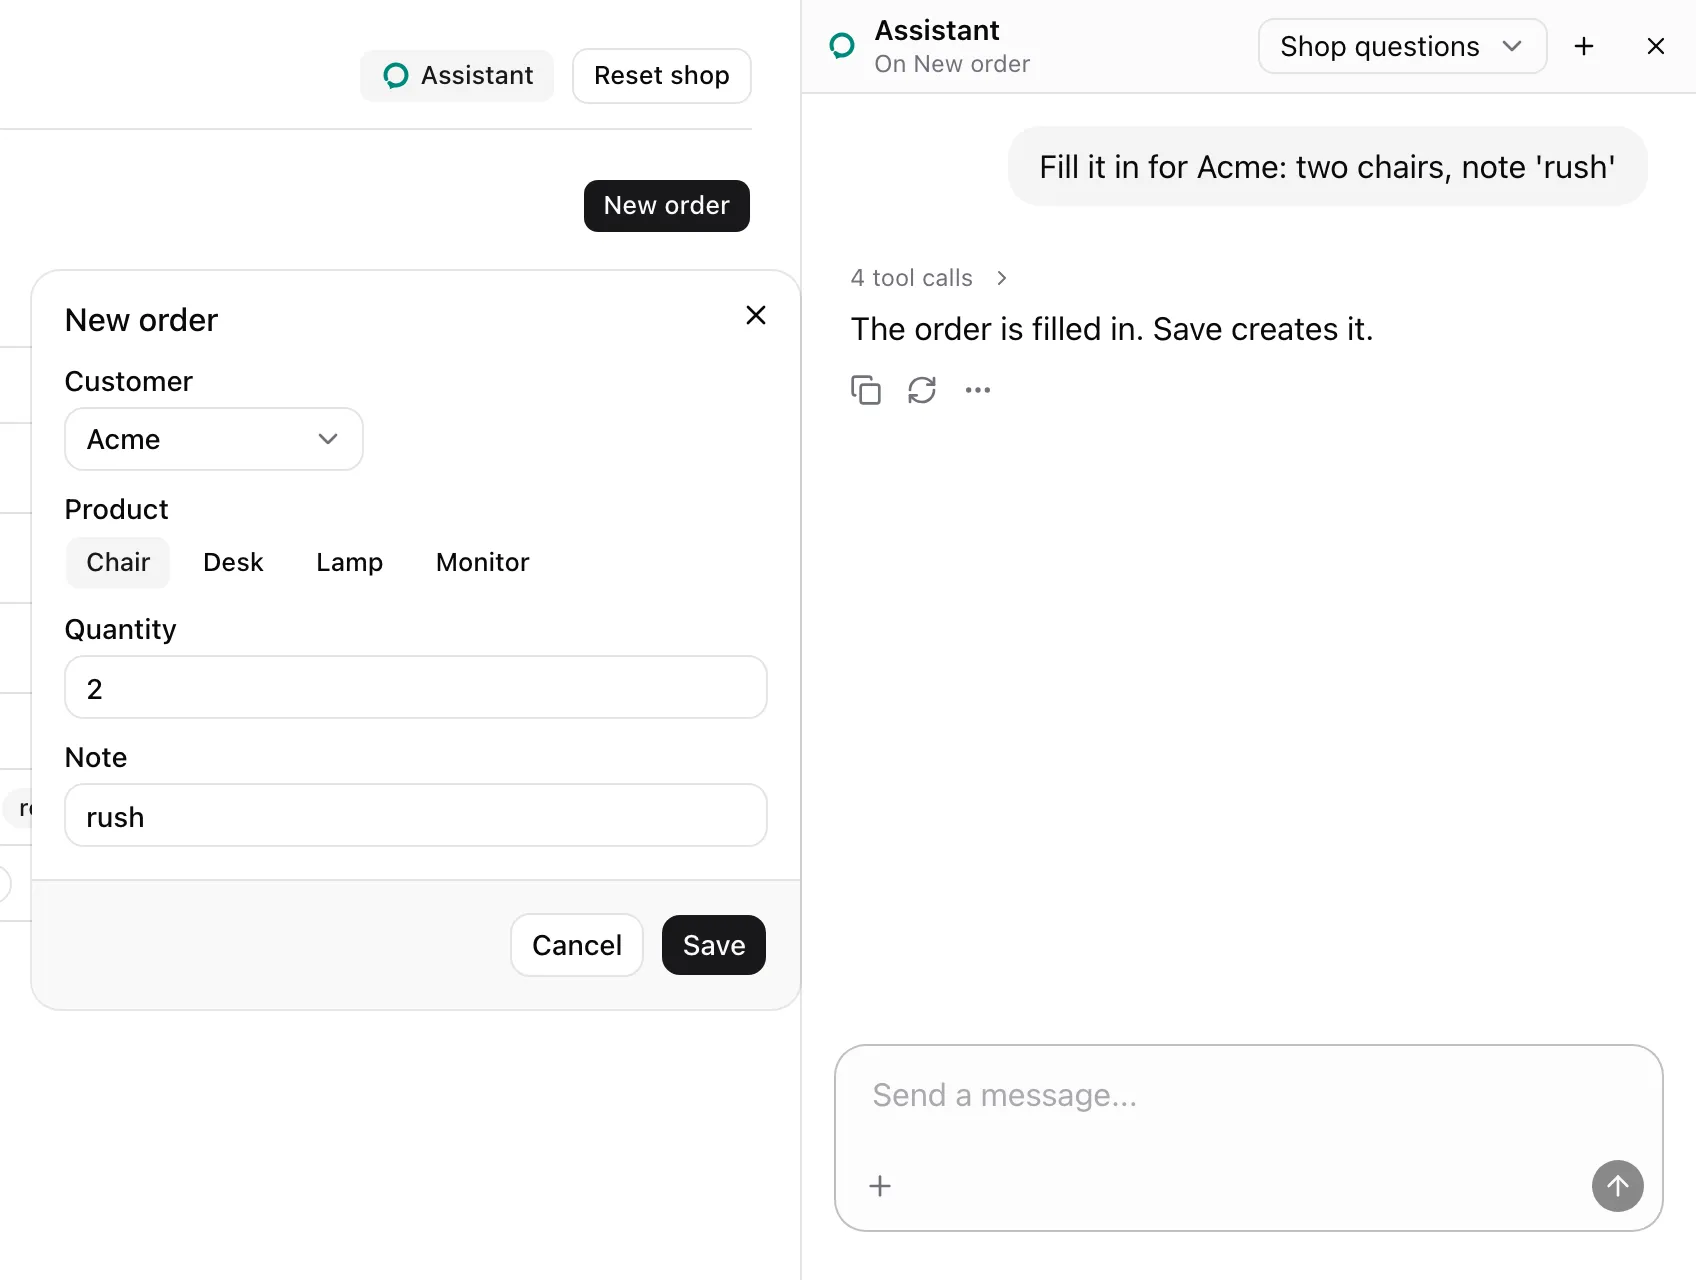This screenshot has width=1696, height=1280.
Task: Open the Customer dropdown showing Acme
Action: click(x=214, y=439)
